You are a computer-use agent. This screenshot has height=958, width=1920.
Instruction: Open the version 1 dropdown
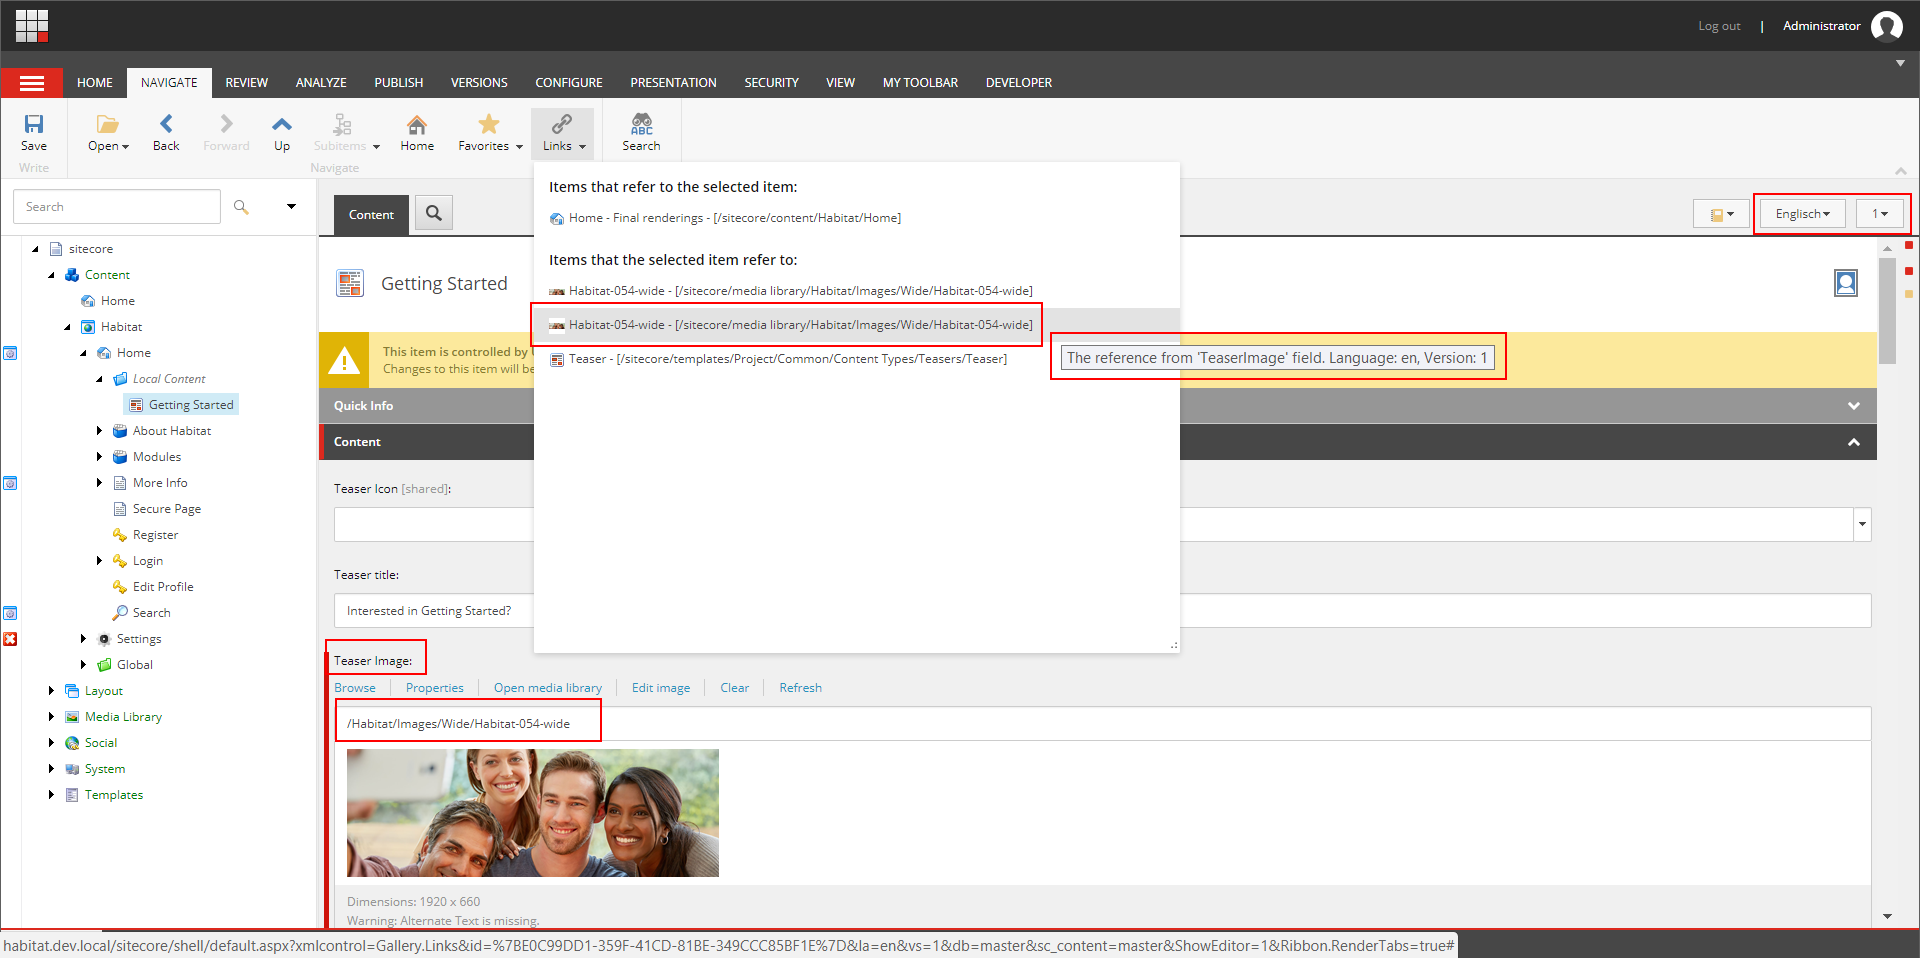pos(1880,214)
